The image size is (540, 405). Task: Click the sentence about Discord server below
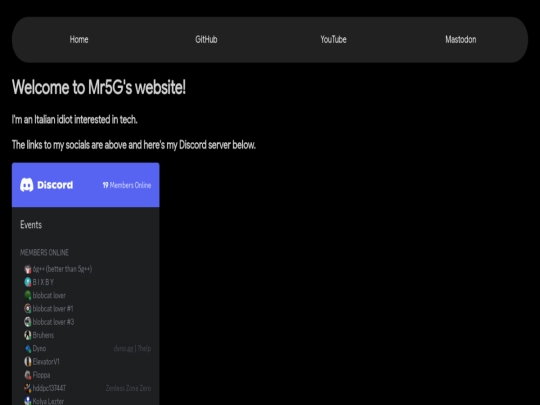134,145
